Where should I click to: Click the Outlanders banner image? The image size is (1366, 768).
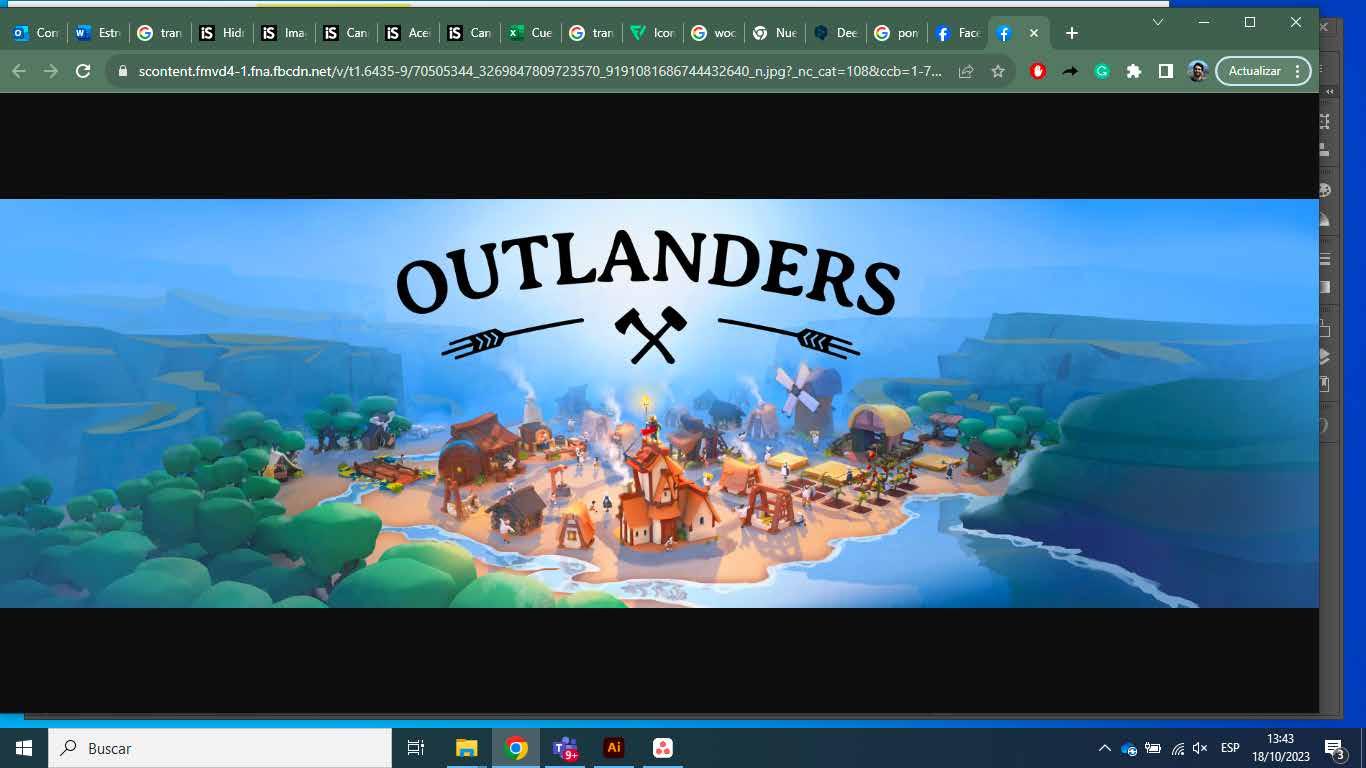(x=659, y=403)
